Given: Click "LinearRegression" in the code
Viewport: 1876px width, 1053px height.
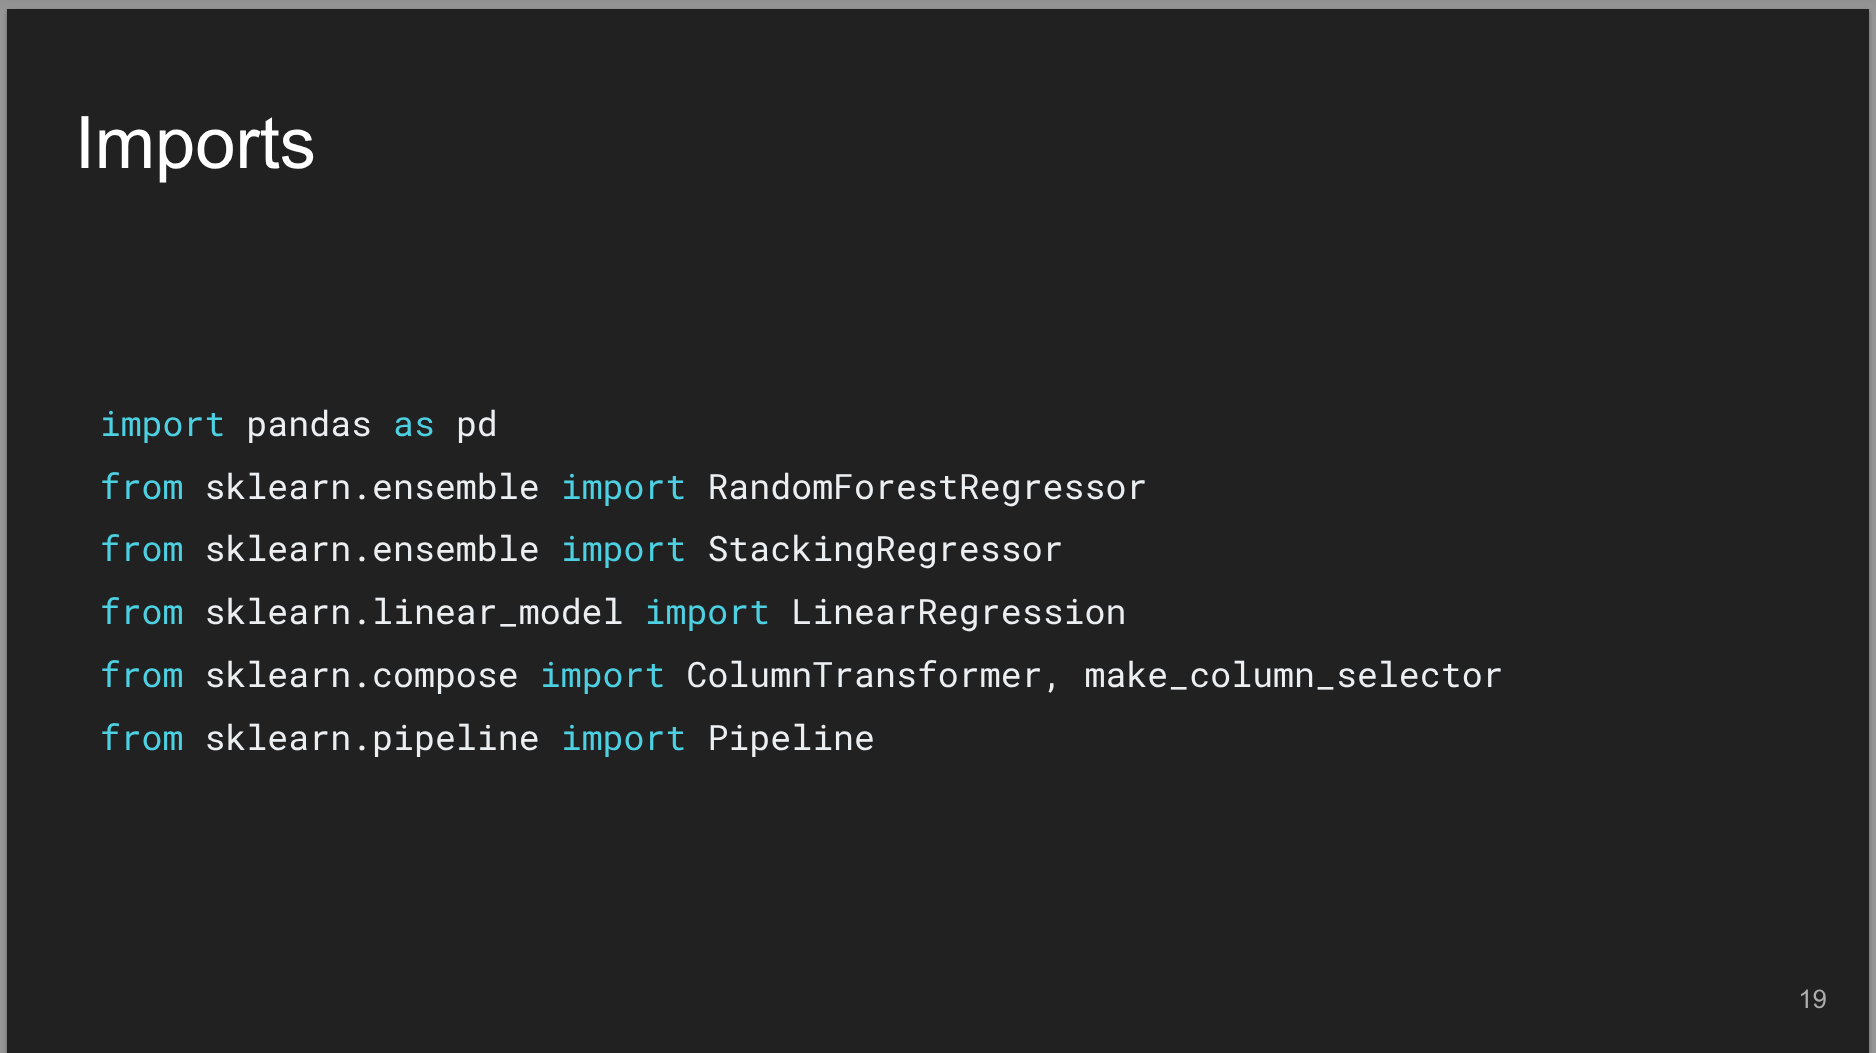Looking at the screenshot, I should coord(958,613).
